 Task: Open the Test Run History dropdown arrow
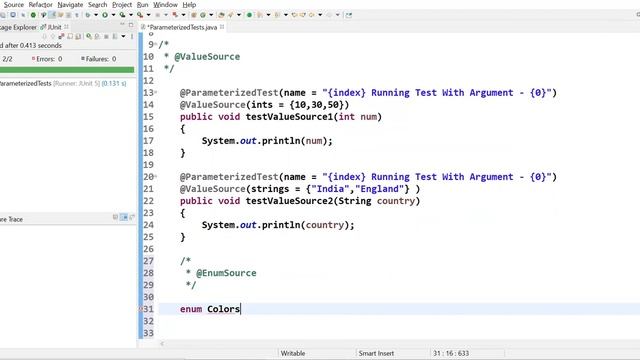coord(123,36)
